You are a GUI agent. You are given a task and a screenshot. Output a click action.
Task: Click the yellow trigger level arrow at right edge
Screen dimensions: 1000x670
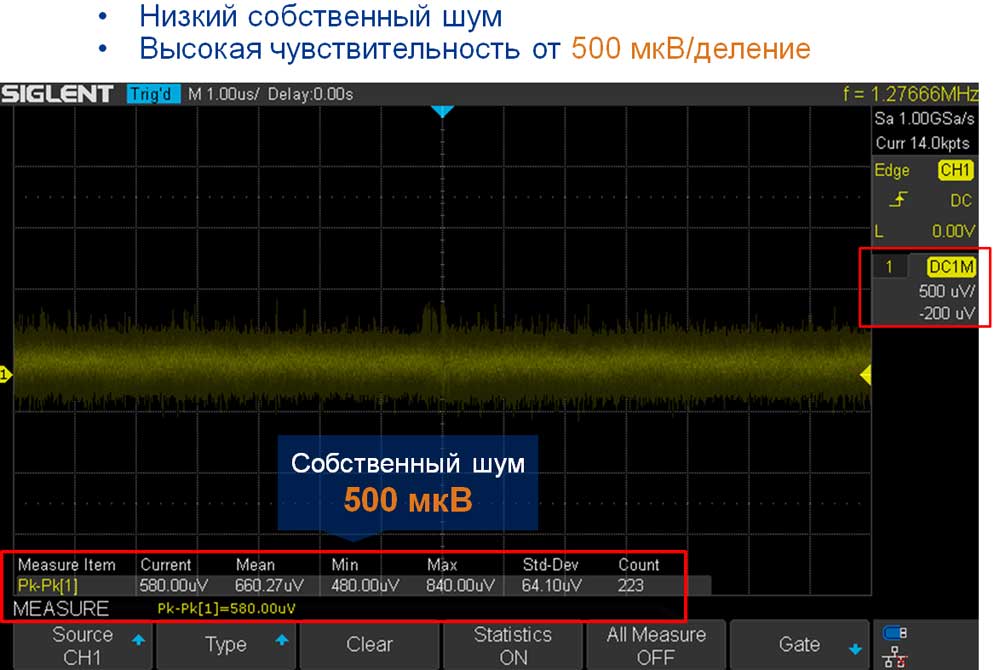[865, 374]
